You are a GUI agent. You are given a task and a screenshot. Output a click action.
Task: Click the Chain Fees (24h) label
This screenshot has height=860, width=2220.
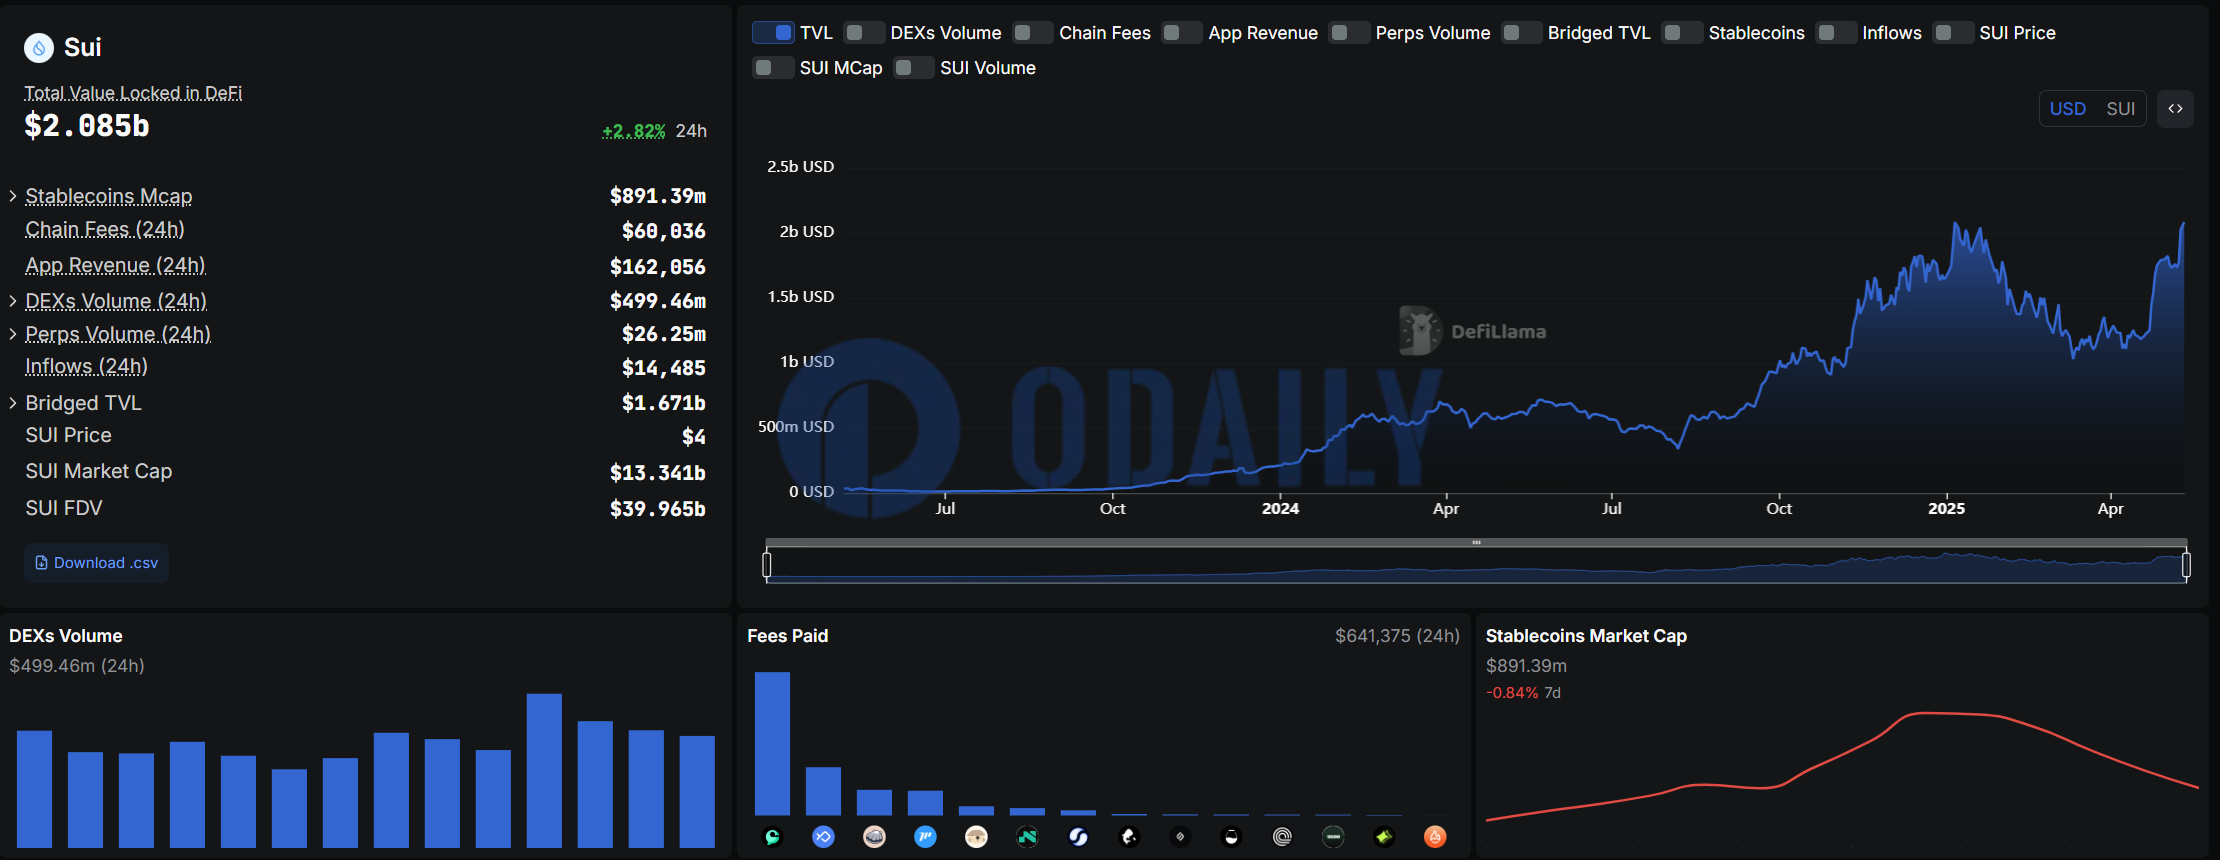[x=105, y=230]
